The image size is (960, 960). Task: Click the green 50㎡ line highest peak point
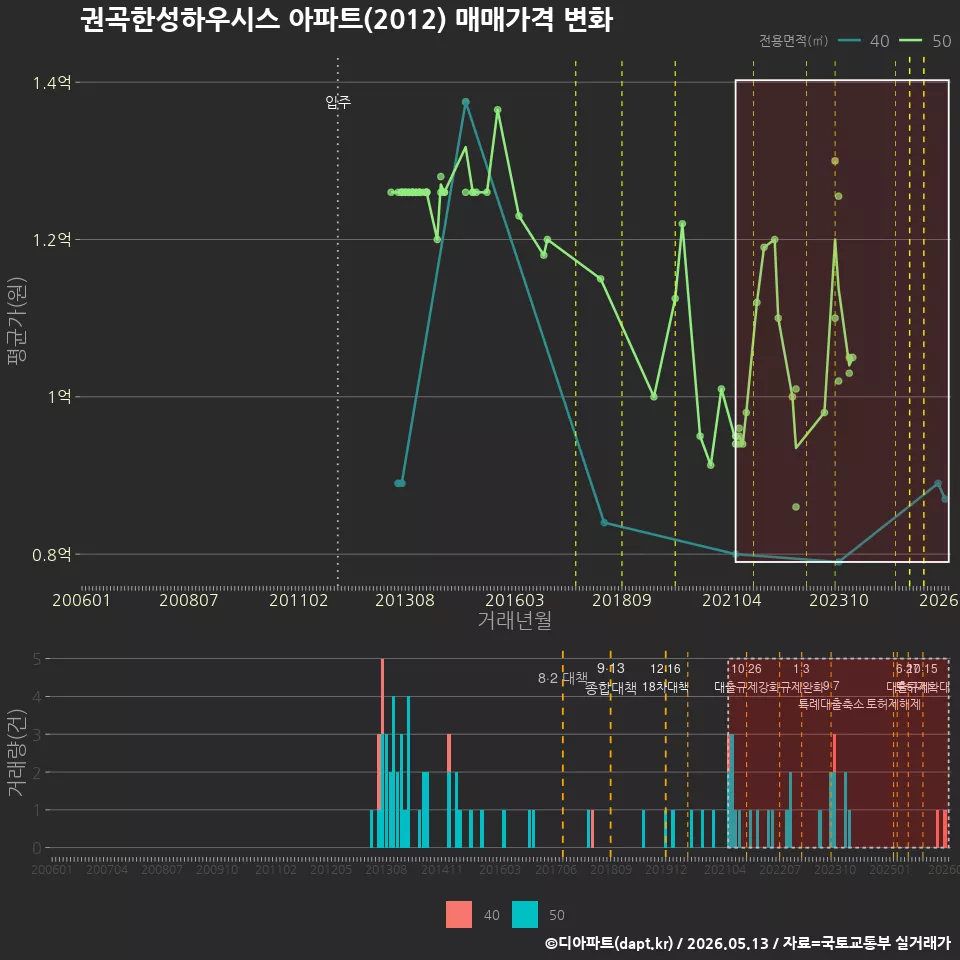[498, 110]
